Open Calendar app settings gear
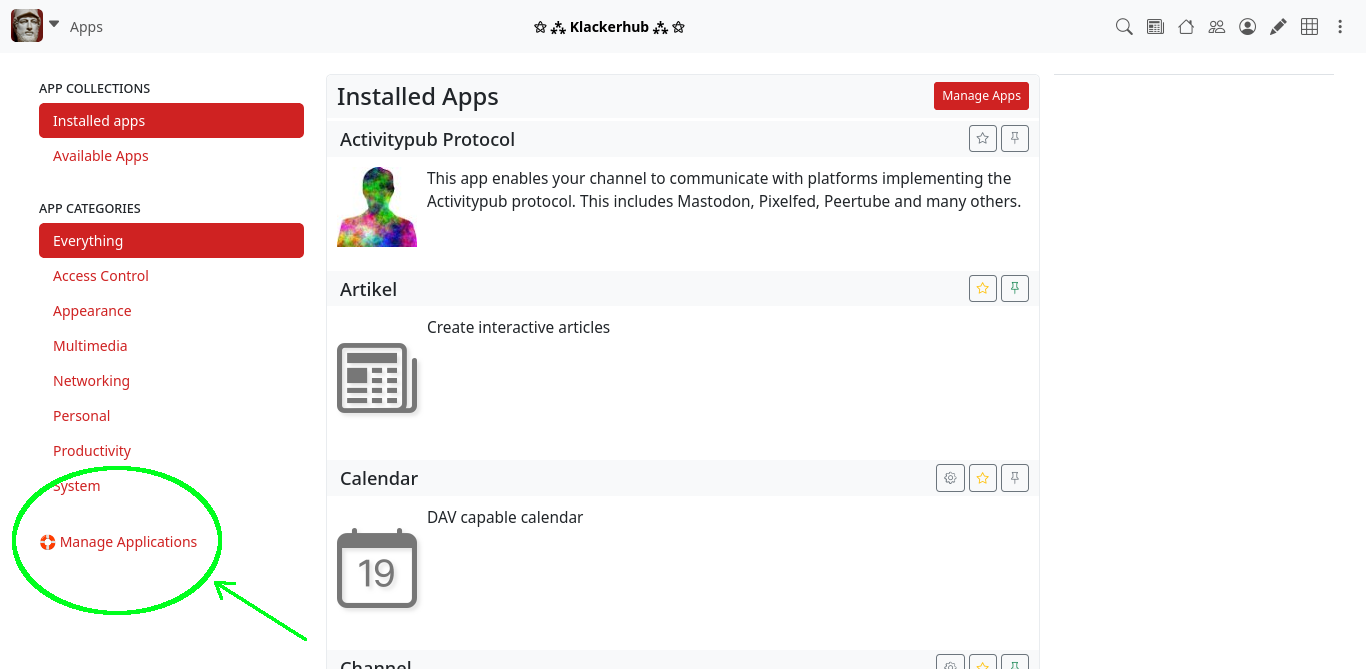Viewport: 1366px width, 669px height. 950,478
